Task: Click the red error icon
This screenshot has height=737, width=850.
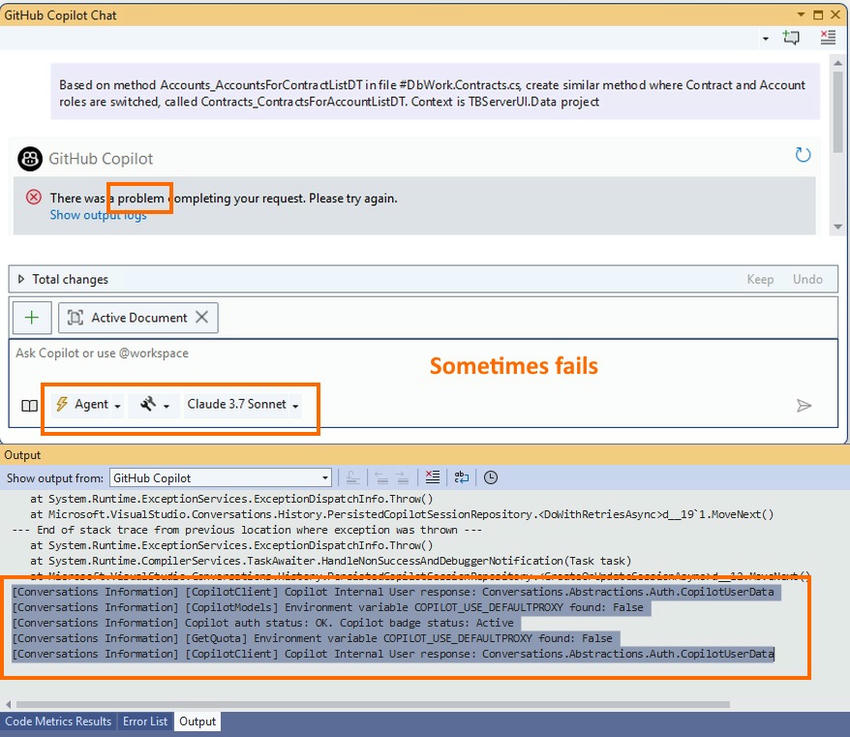Action: 34,197
